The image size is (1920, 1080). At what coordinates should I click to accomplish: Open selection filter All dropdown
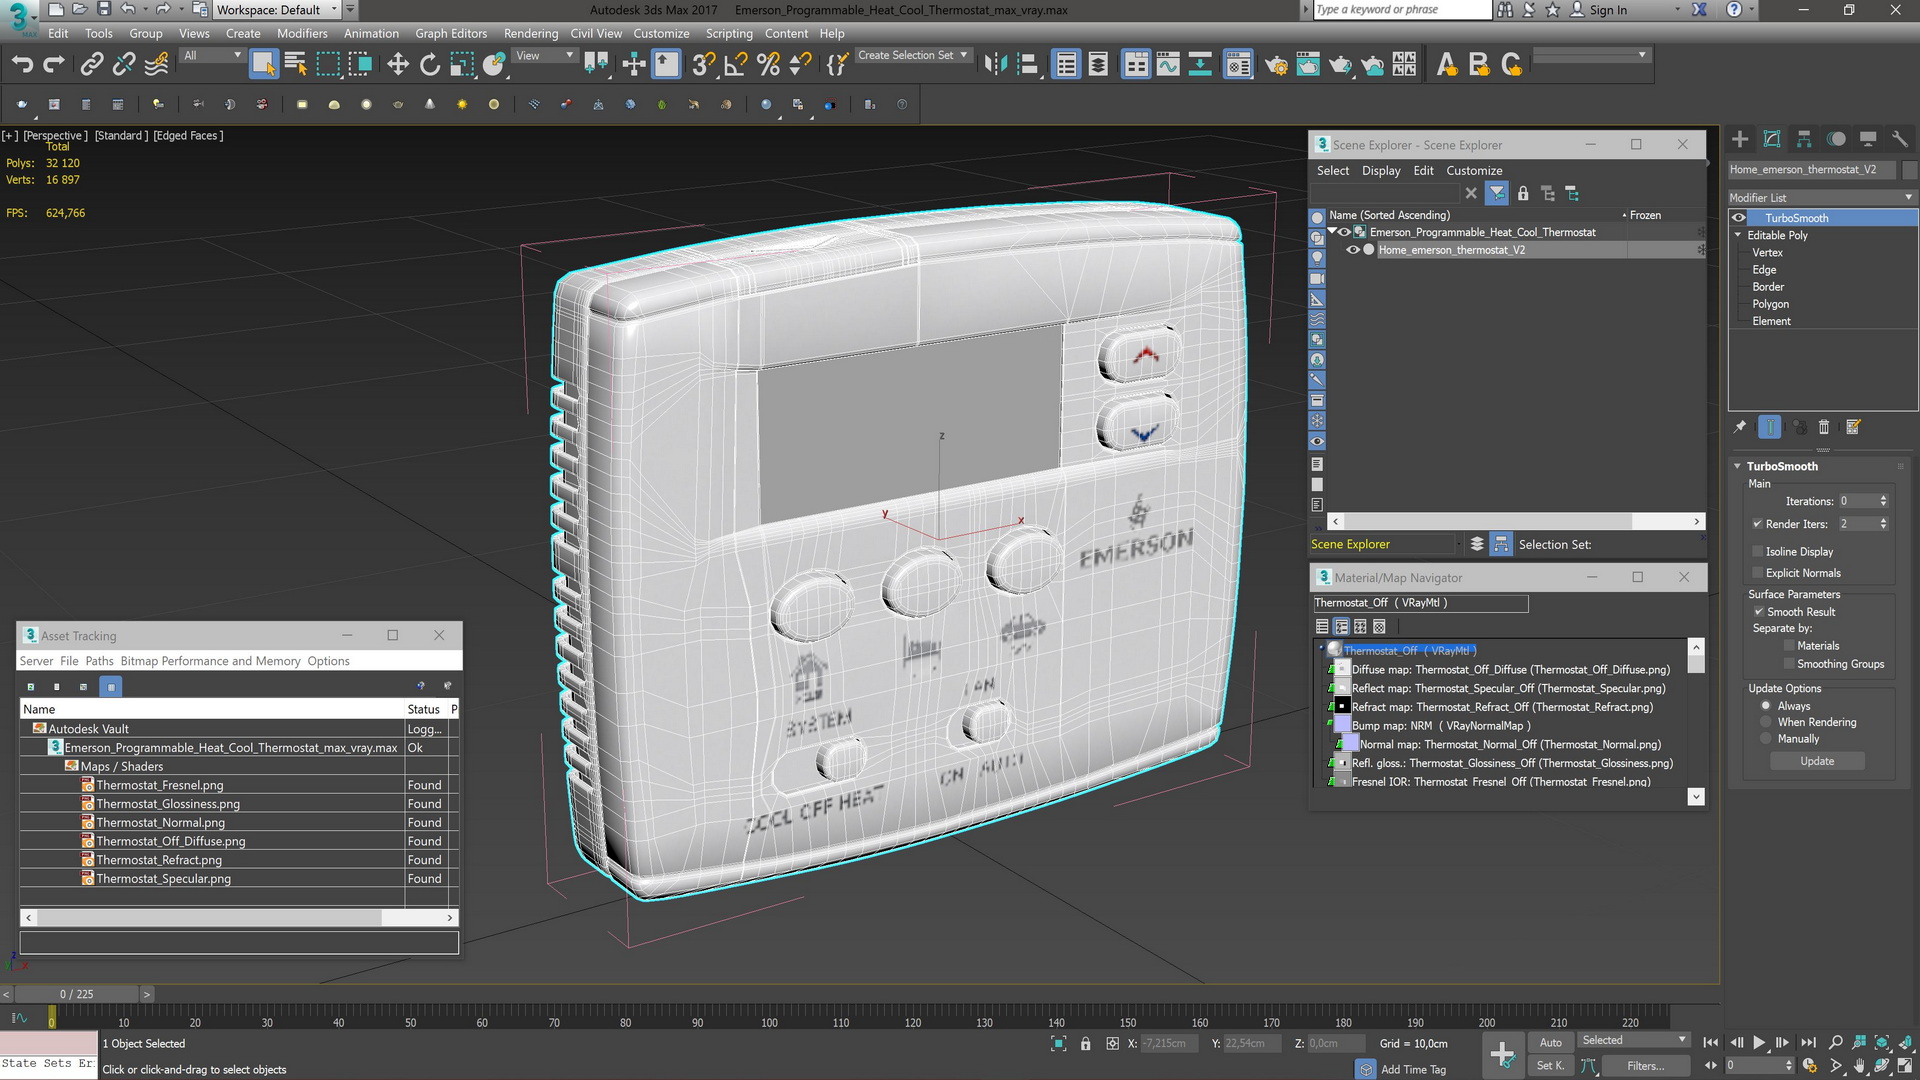point(213,56)
